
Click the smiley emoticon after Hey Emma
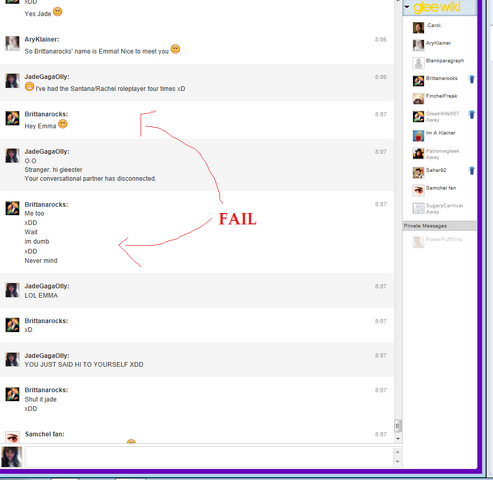click(x=63, y=124)
